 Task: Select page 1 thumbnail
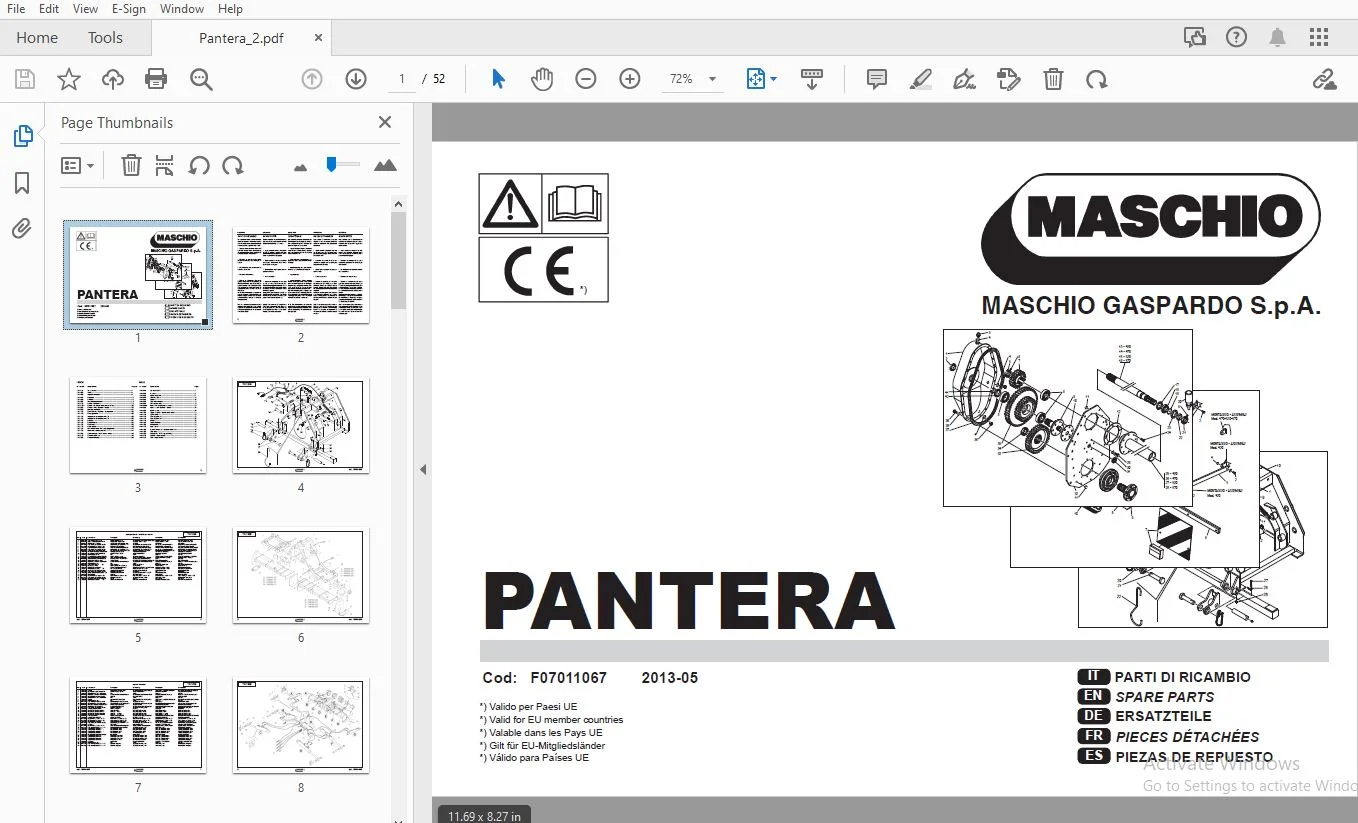pyautogui.click(x=138, y=274)
